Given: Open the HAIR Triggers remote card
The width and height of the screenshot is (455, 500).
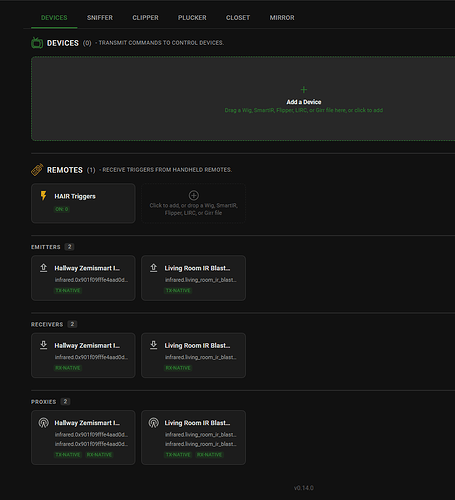Looking at the screenshot, I should coord(83,203).
